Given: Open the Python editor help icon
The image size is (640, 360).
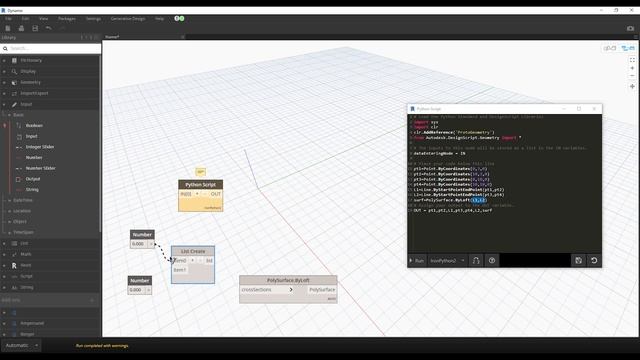Looking at the screenshot, I should pyautogui.click(x=492, y=260).
